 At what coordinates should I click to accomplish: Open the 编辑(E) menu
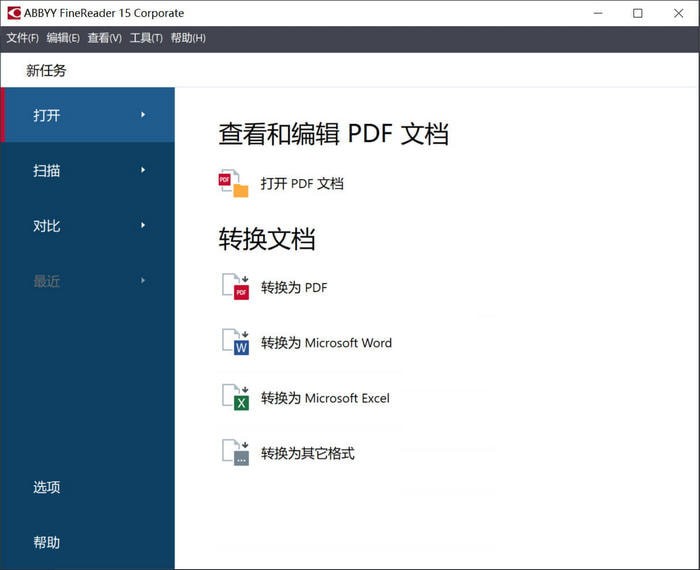point(63,38)
